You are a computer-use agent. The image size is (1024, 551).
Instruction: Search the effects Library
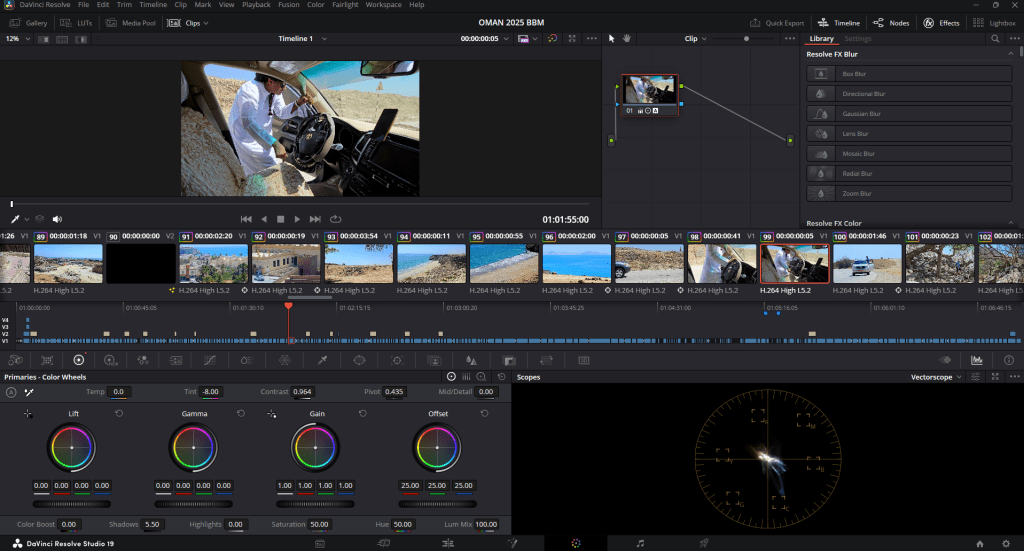tap(995, 39)
